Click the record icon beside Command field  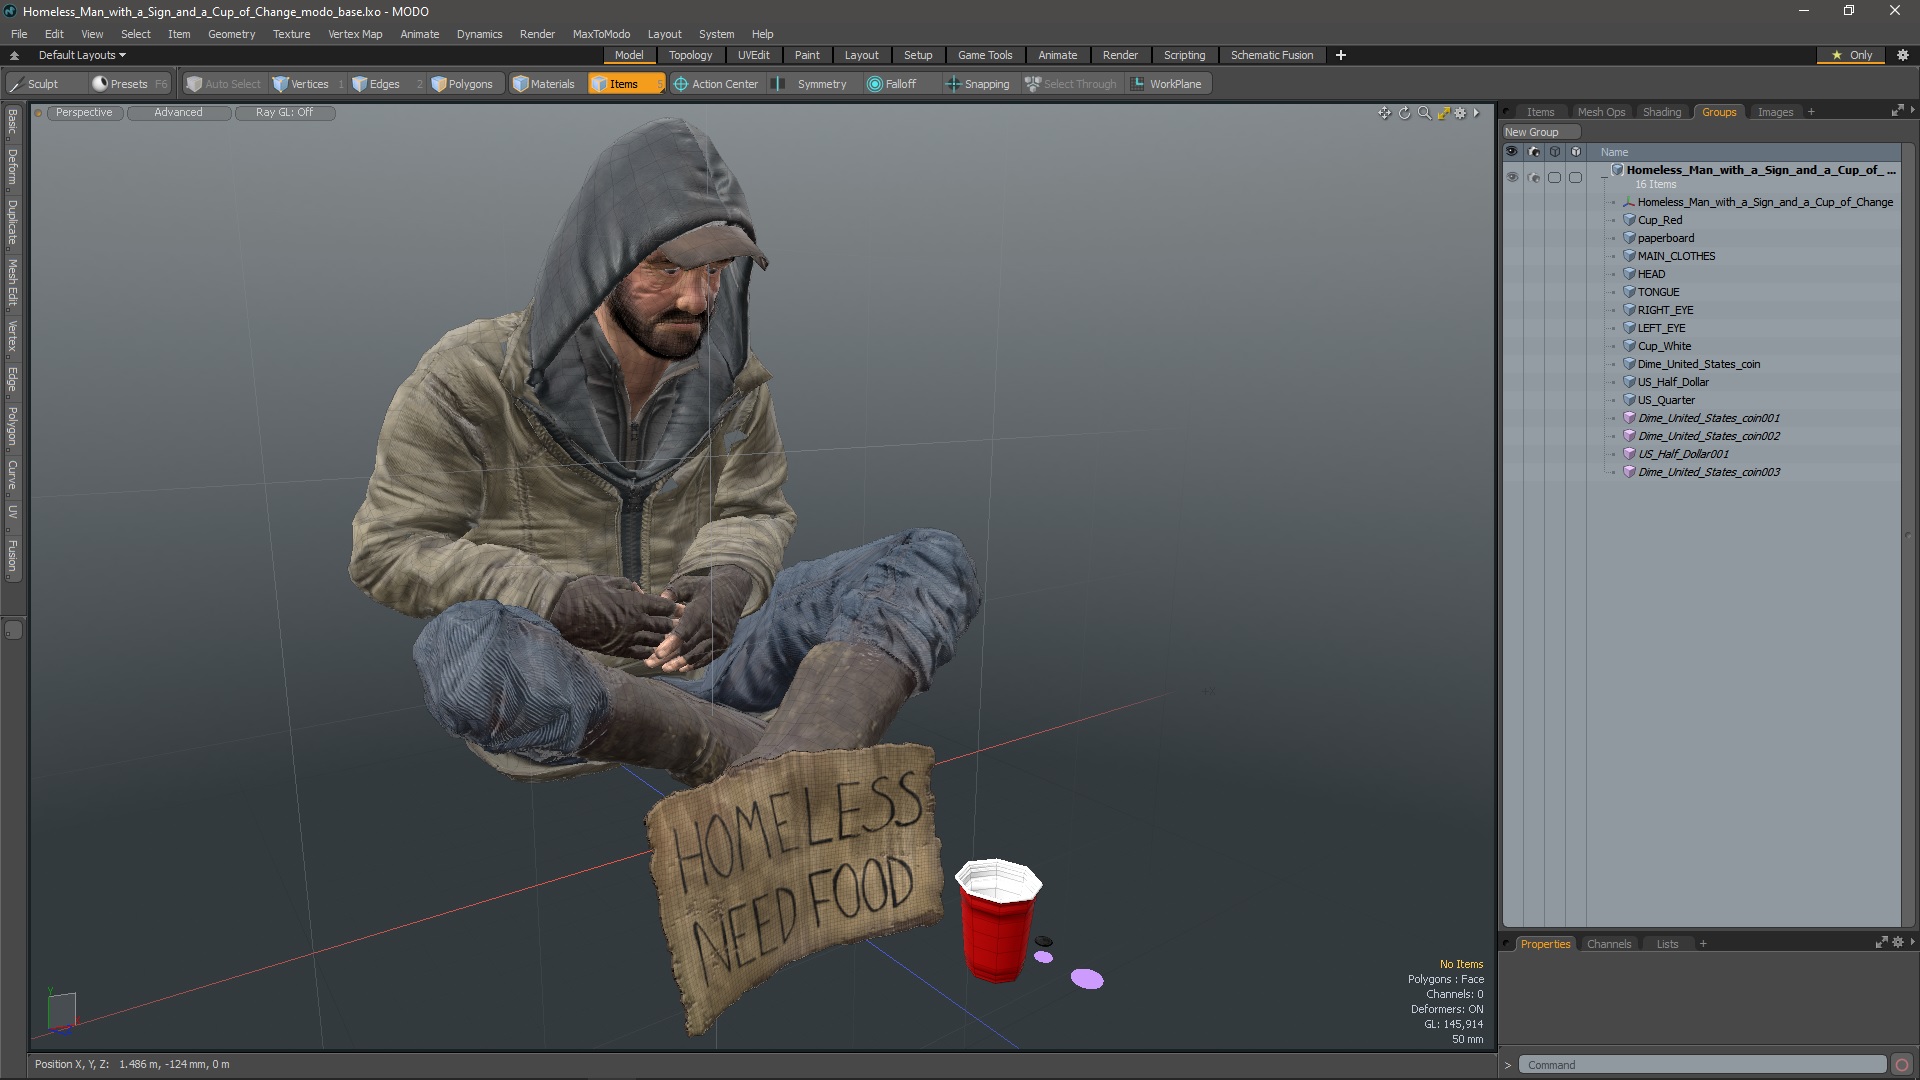tap(1902, 1065)
